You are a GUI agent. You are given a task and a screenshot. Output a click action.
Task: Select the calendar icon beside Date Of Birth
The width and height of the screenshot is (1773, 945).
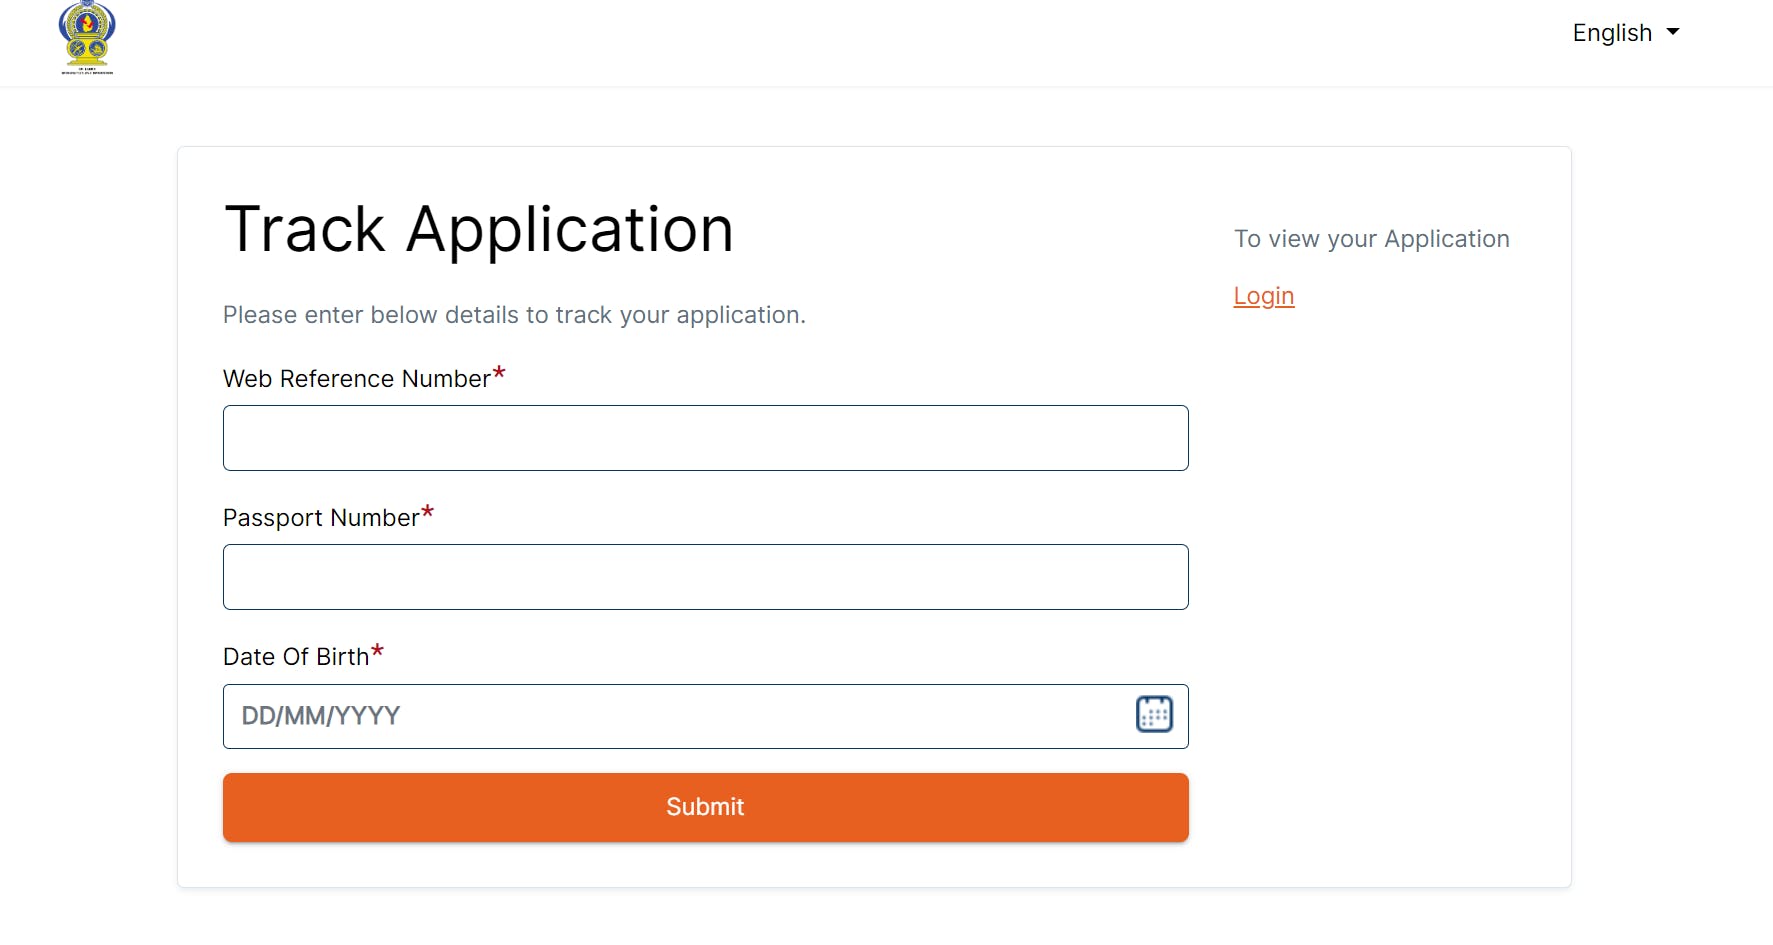pyautogui.click(x=1154, y=714)
